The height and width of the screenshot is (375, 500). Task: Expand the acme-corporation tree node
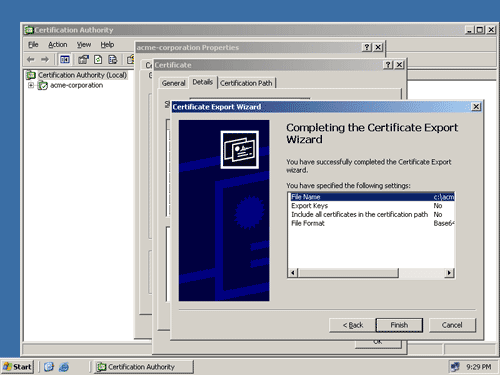tap(31, 85)
